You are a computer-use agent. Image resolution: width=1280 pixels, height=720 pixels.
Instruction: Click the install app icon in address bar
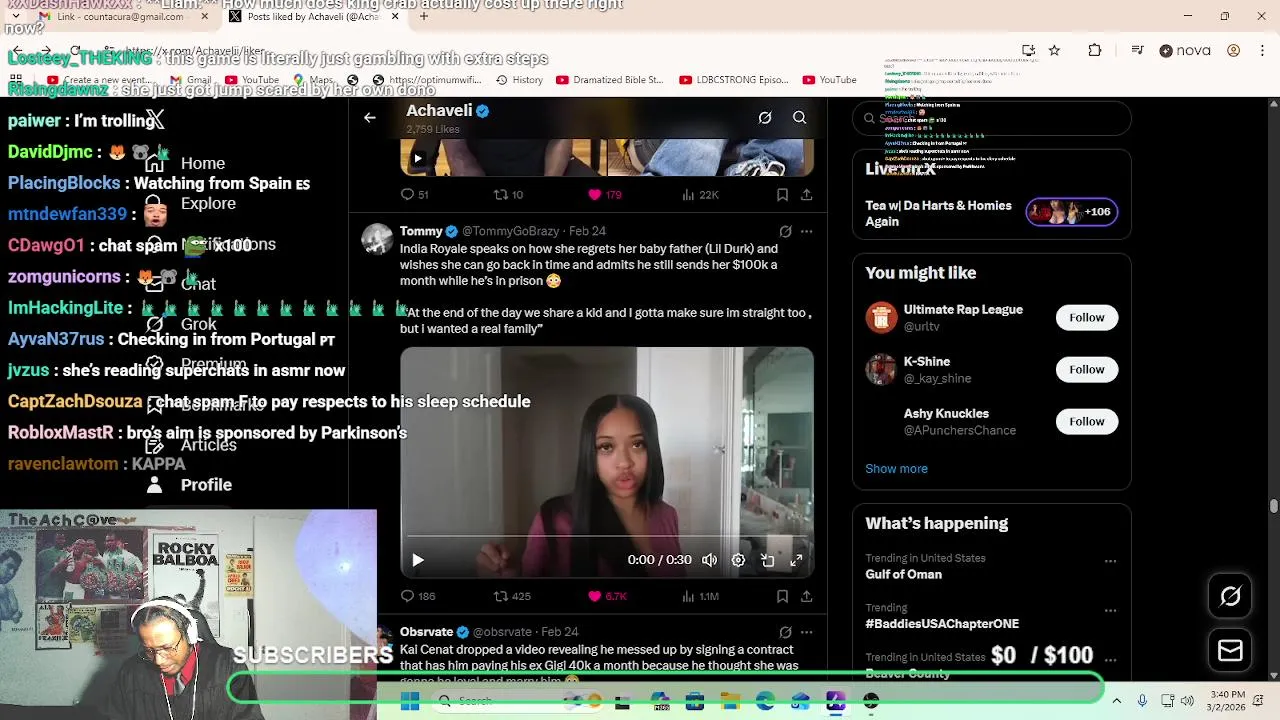click(x=1028, y=51)
